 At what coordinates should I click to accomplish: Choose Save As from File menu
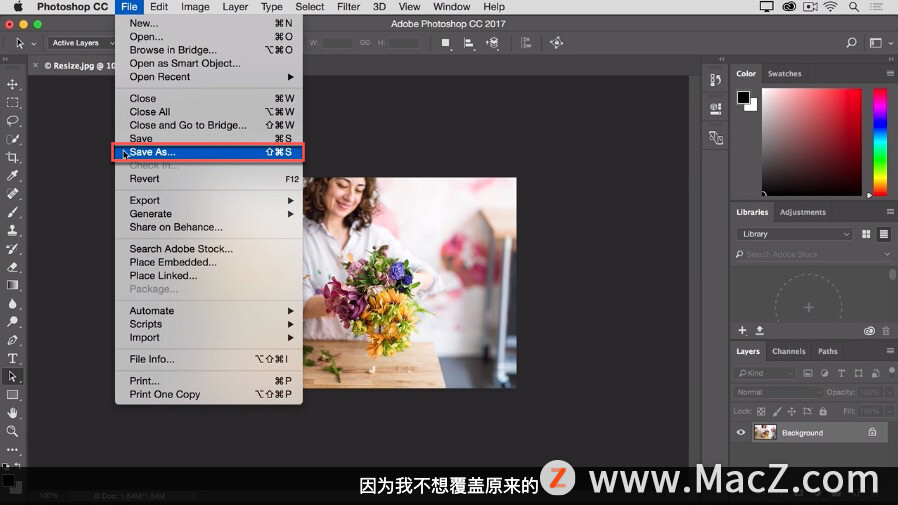[x=209, y=152]
